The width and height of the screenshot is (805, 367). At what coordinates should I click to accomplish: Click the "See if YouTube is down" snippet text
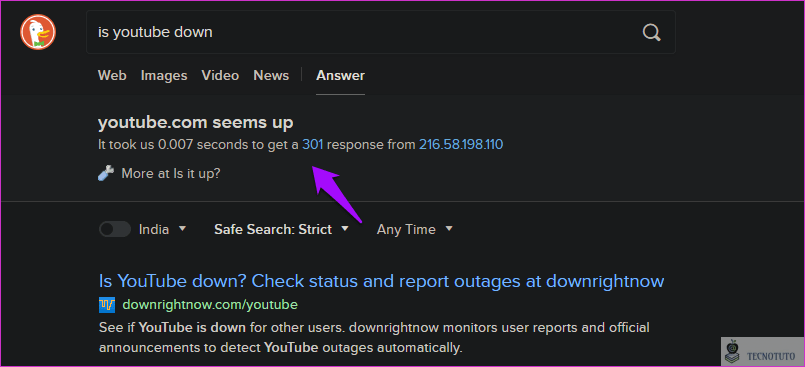pos(374,337)
